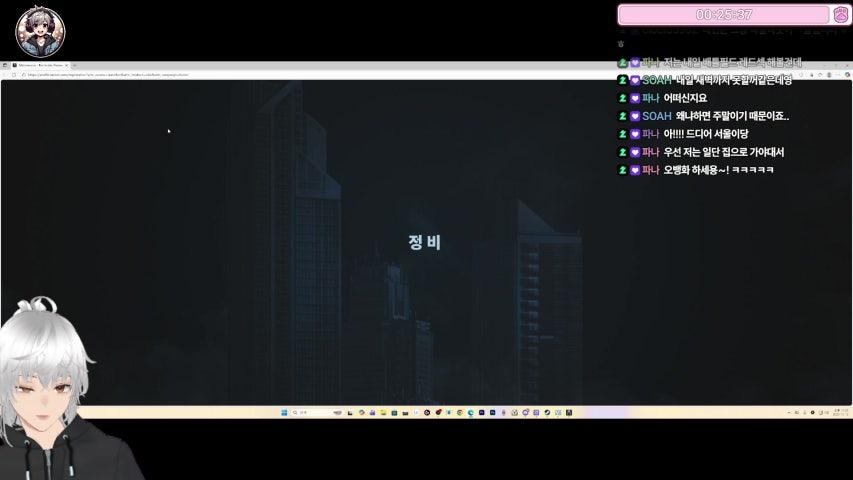The image size is (853, 480).
Task: Click the taskbar search box
Action: (318, 413)
